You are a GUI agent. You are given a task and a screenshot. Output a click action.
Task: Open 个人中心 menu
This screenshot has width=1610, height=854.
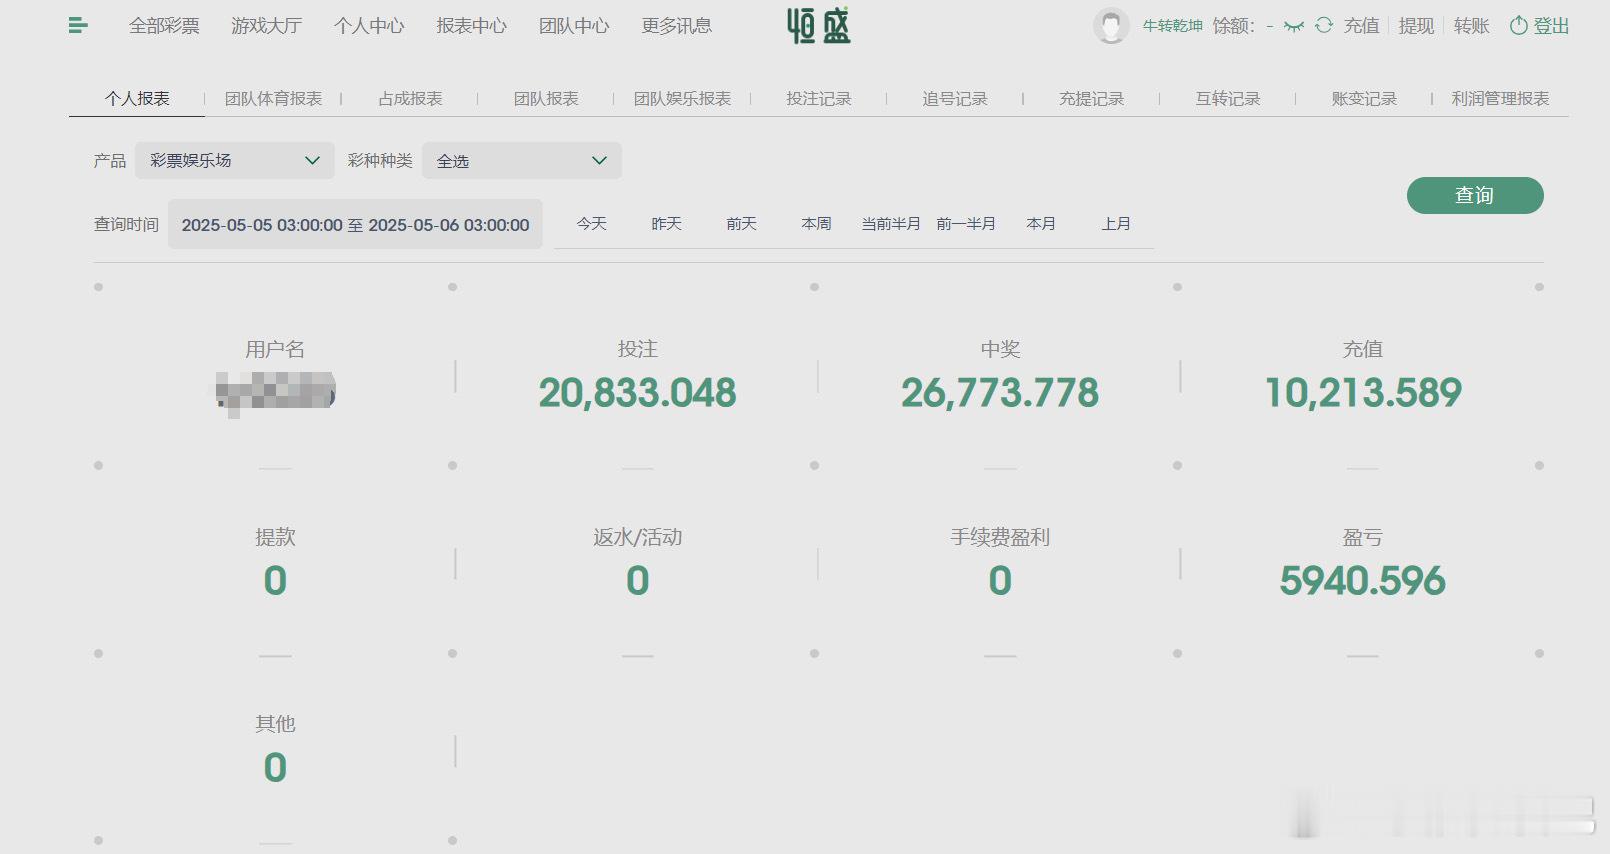[x=369, y=26]
